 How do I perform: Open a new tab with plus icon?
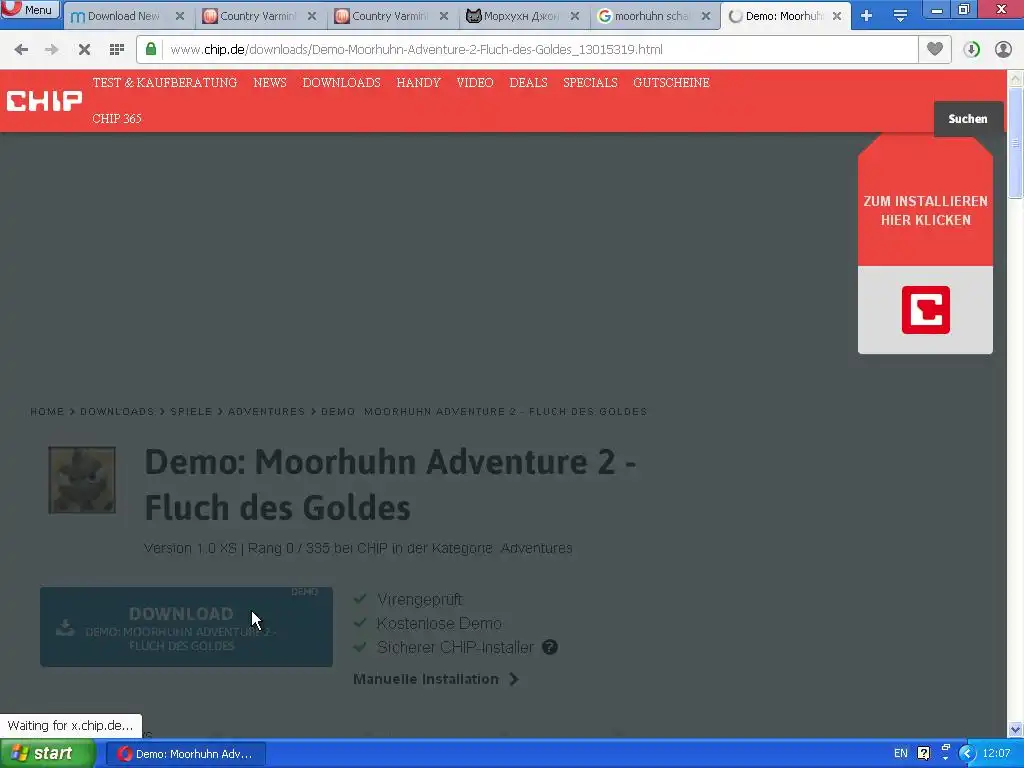[866, 16]
